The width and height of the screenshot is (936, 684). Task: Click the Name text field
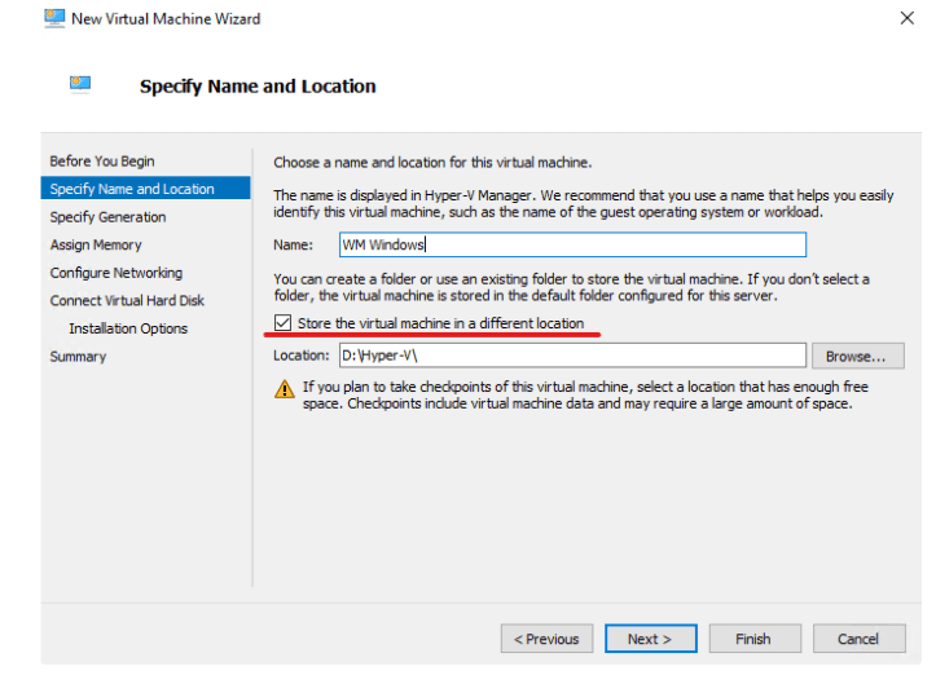pos(570,245)
